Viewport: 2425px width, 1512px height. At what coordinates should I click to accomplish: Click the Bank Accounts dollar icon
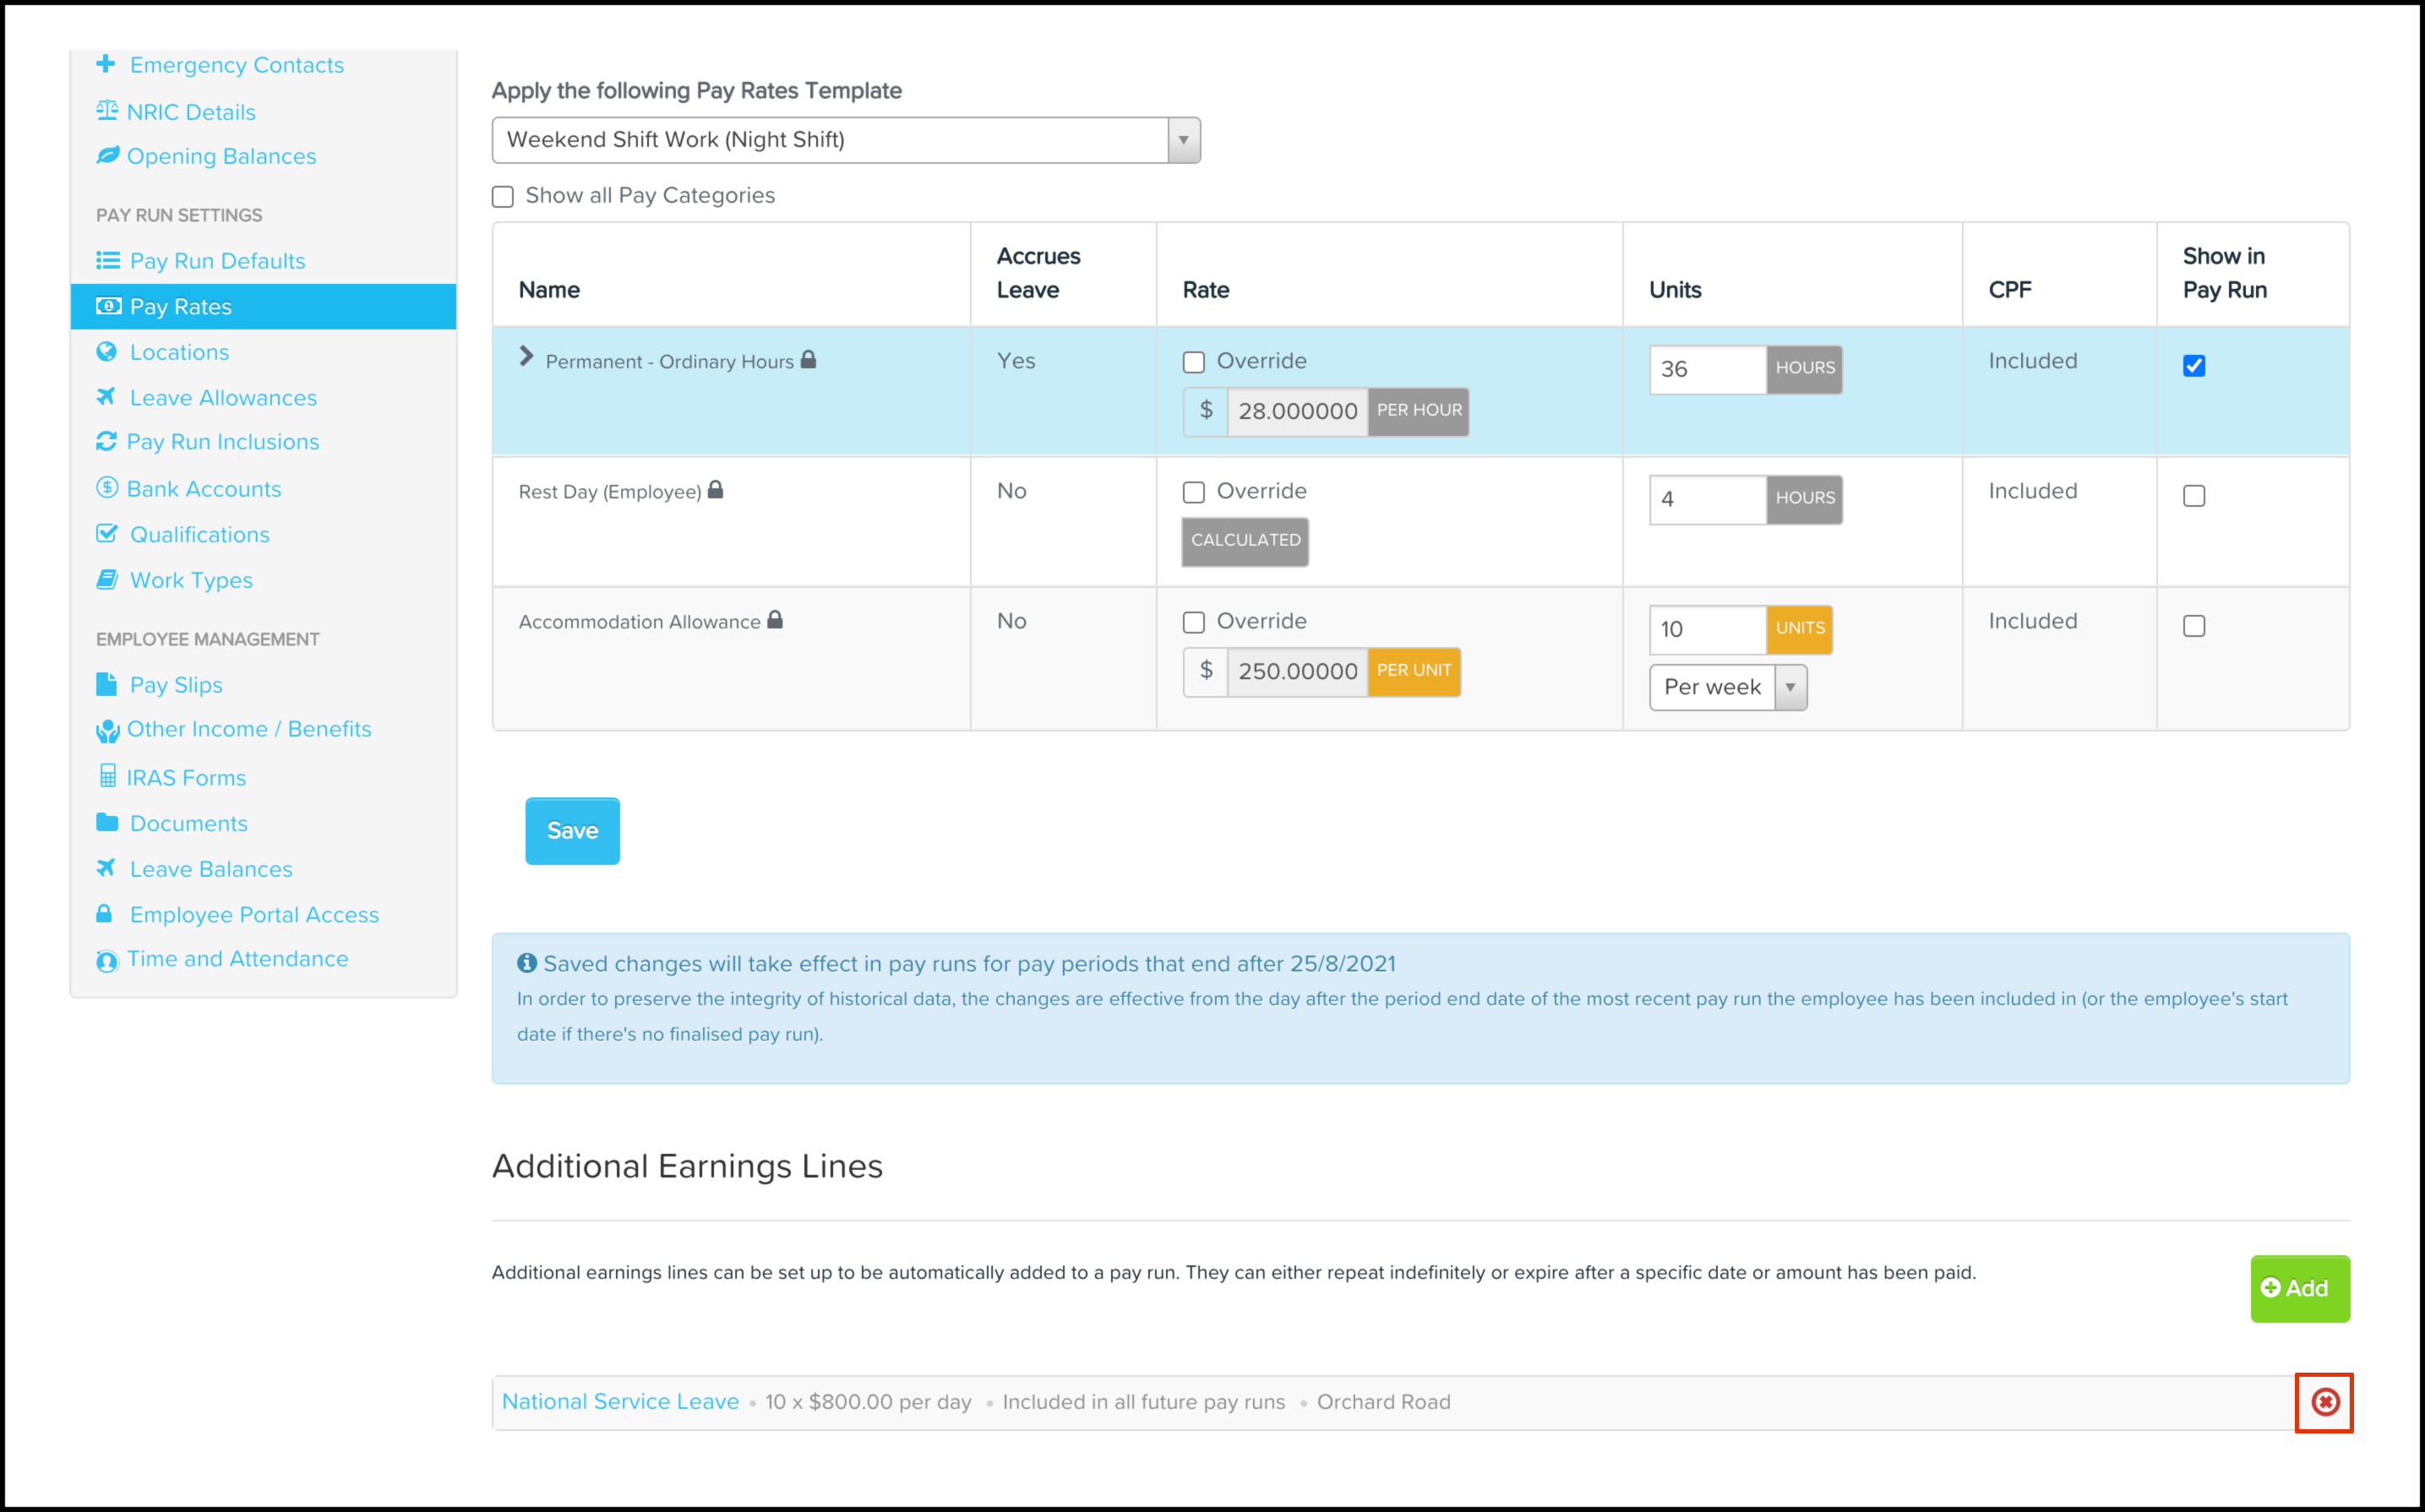[107, 488]
